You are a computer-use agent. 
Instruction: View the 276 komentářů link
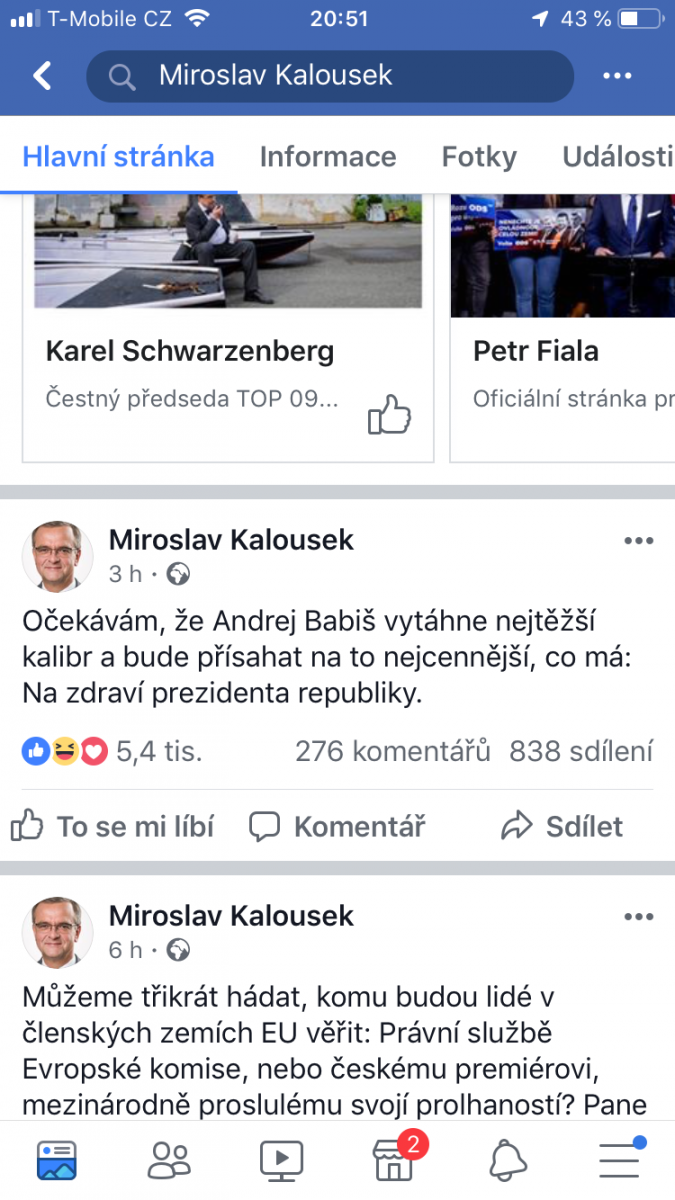[x=392, y=751]
